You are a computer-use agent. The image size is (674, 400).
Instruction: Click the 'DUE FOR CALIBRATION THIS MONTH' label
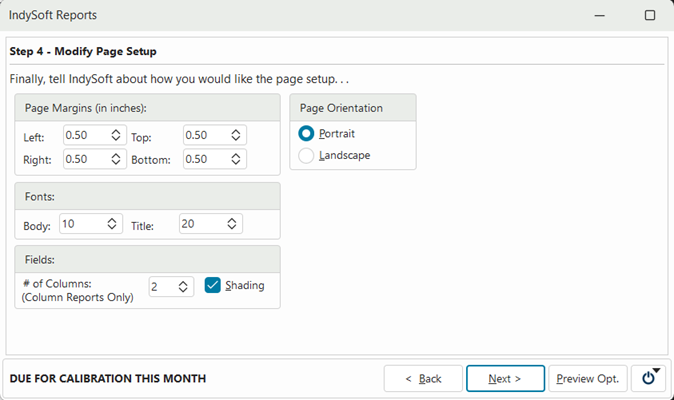[x=108, y=379]
